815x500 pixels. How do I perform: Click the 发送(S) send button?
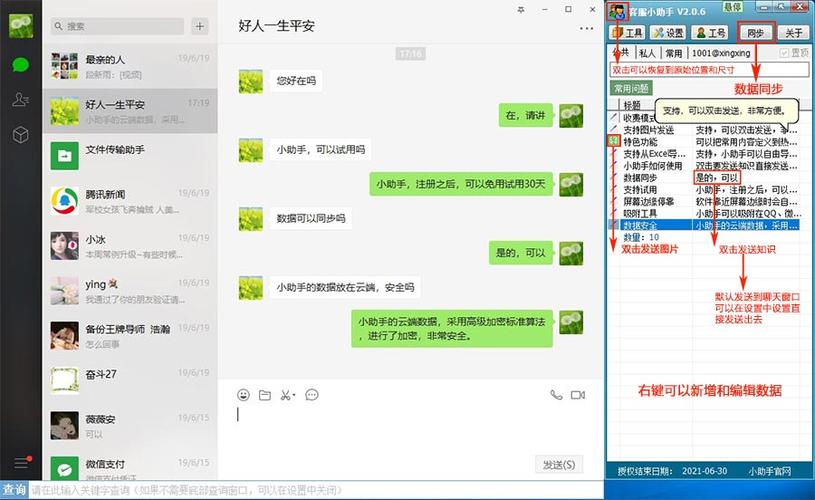coord(559,465)
